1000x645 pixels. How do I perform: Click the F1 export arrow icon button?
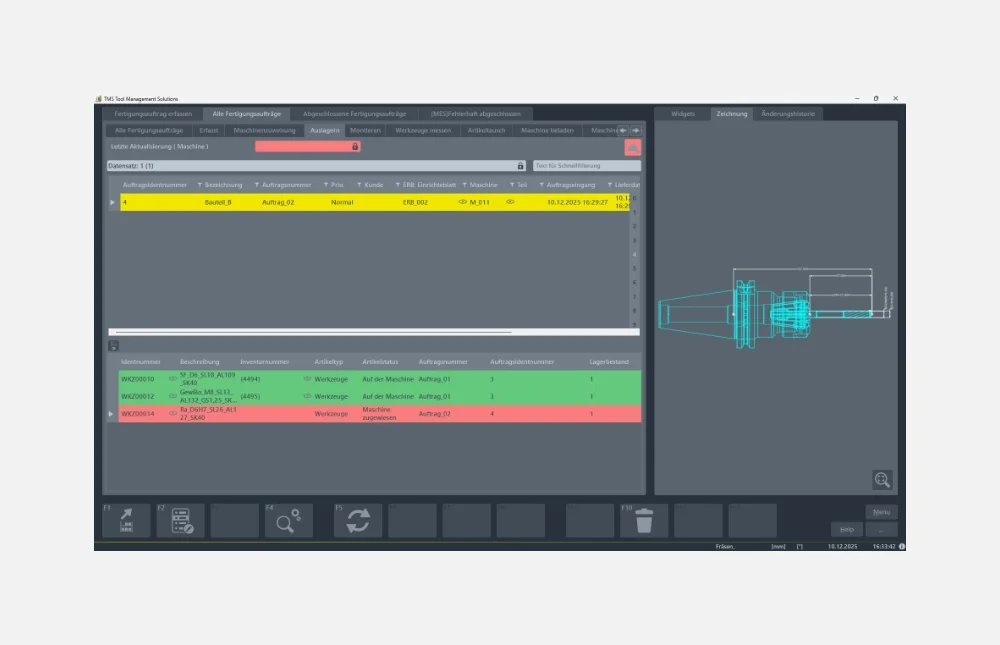coord(127,521)
